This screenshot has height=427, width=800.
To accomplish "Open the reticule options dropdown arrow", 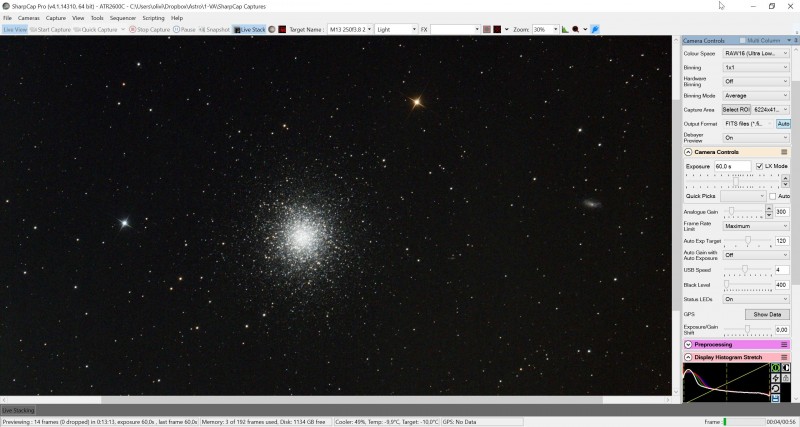I will click(x=506, y=30).
